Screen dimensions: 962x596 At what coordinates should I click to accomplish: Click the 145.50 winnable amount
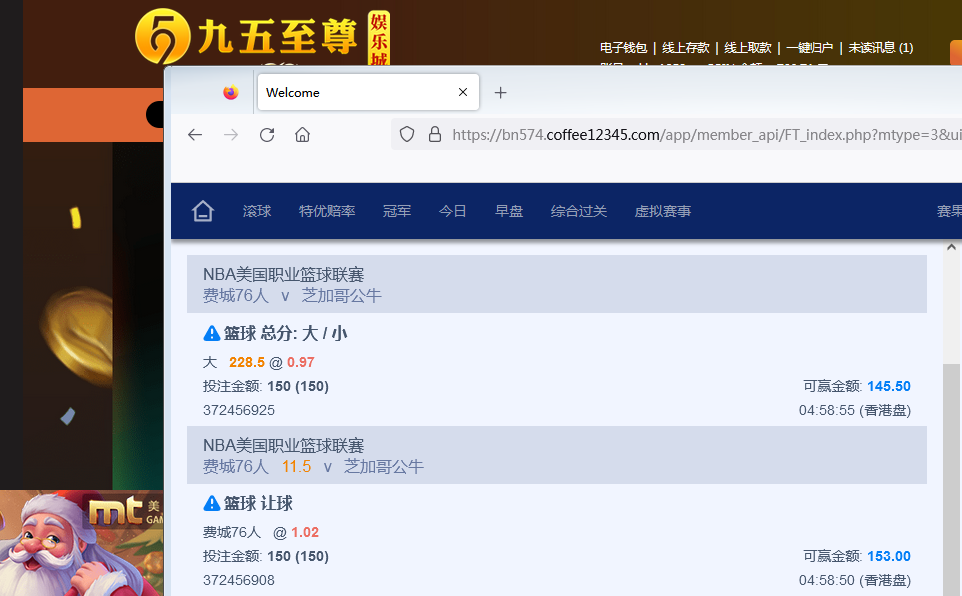[x=889, y=386]
